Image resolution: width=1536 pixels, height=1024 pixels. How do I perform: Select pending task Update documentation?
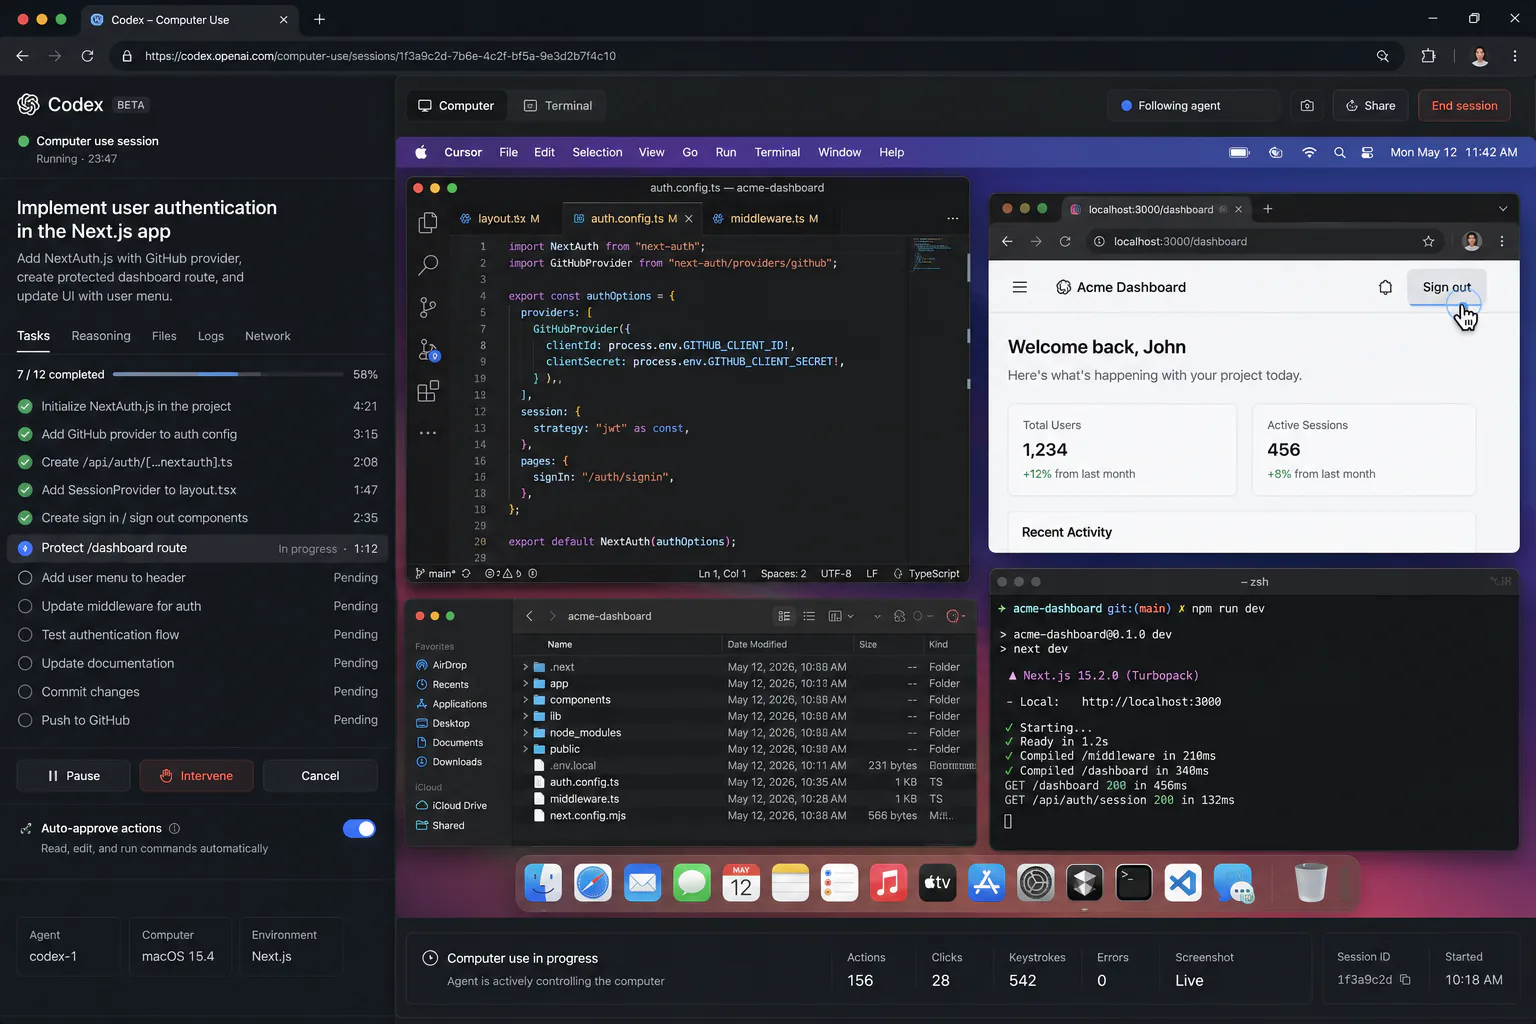198,663
